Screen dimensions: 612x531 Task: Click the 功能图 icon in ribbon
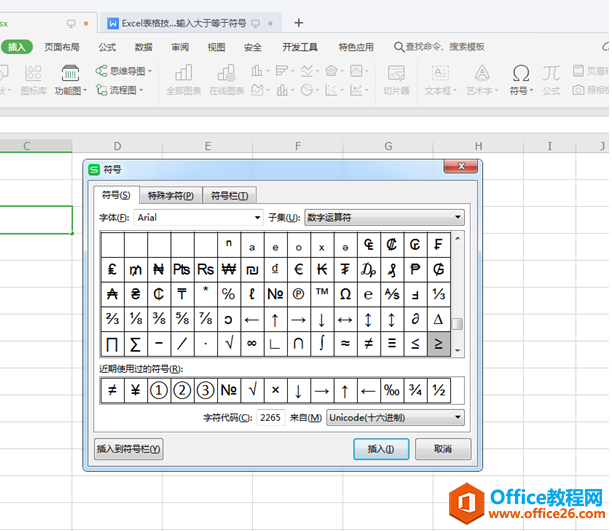pyautogui.click(x=70, y=78)
